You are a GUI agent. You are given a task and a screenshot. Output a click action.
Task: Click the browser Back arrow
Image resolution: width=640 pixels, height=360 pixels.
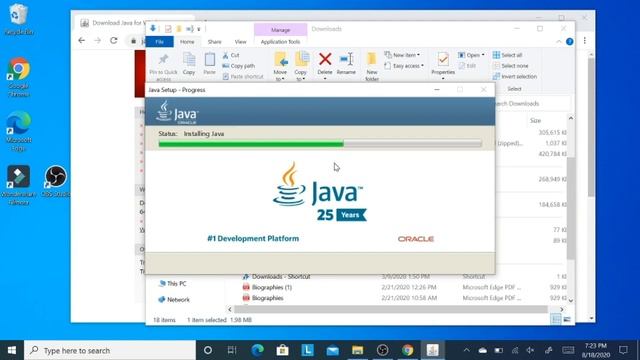pos(82,40)
